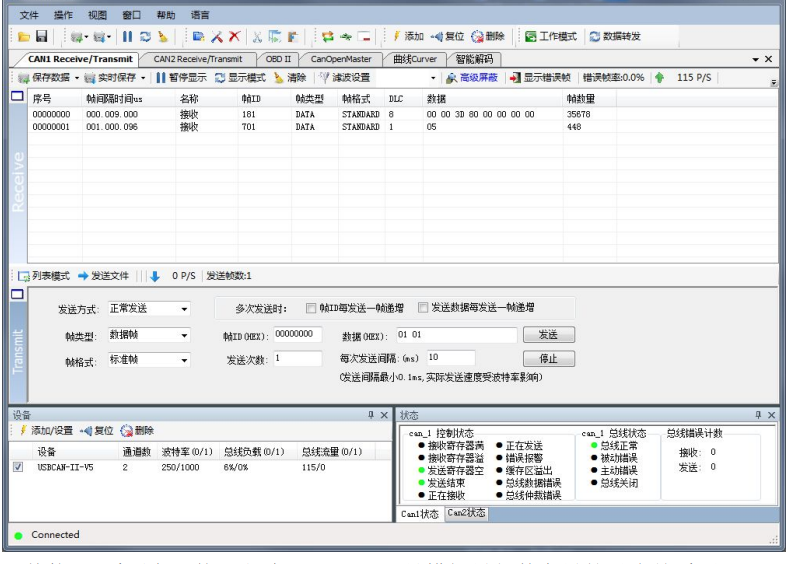Image resolution: width=795 pixels, height=564 pixels.
Task: Open the 文件 menu
Action: [x=29, y=15]
